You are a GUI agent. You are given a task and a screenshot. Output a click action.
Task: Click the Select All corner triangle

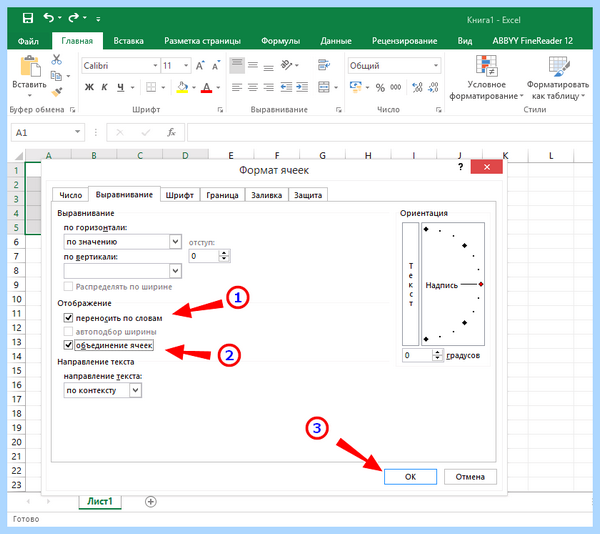[x=18, y=155]
